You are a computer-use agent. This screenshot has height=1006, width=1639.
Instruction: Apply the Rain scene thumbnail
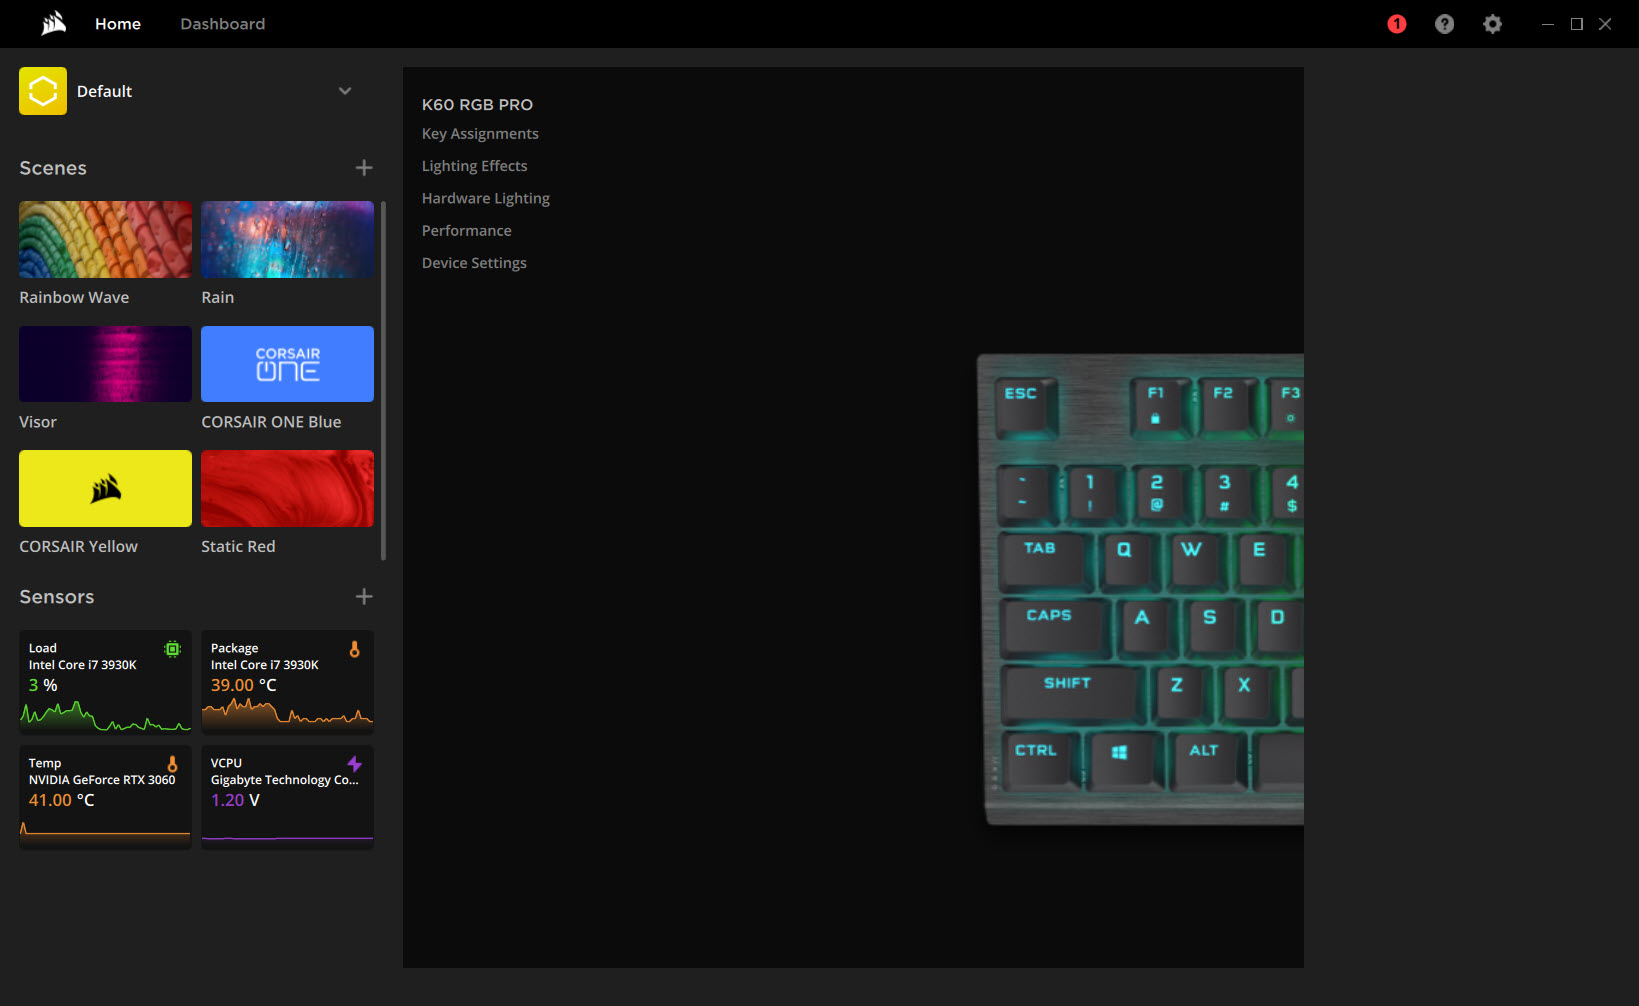(287, 240)
